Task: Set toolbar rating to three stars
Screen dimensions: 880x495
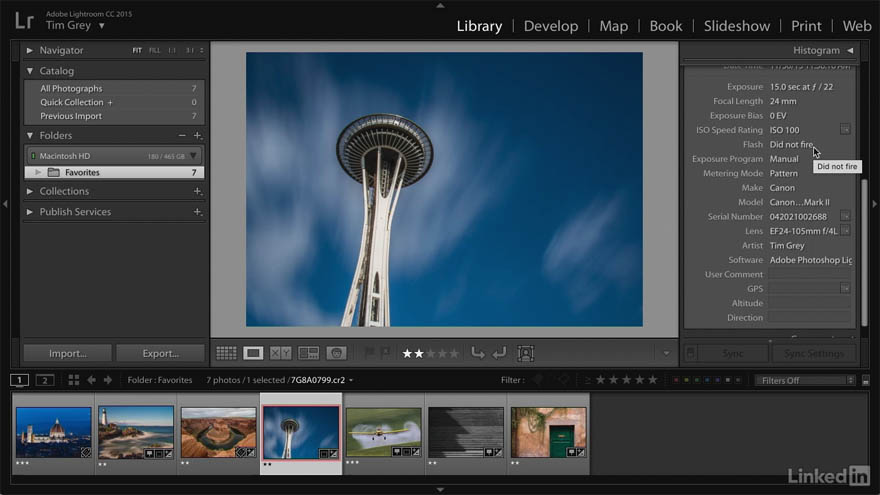Action: (x=430, y=354)
